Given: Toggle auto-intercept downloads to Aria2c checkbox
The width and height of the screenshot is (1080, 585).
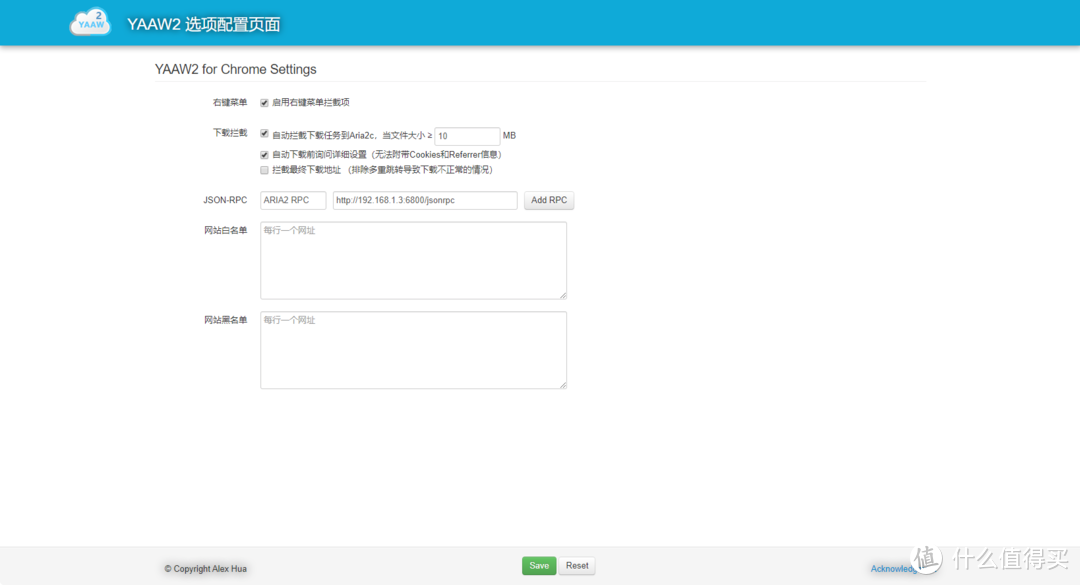Looking at the screenshot, I should tap(264, 134).
